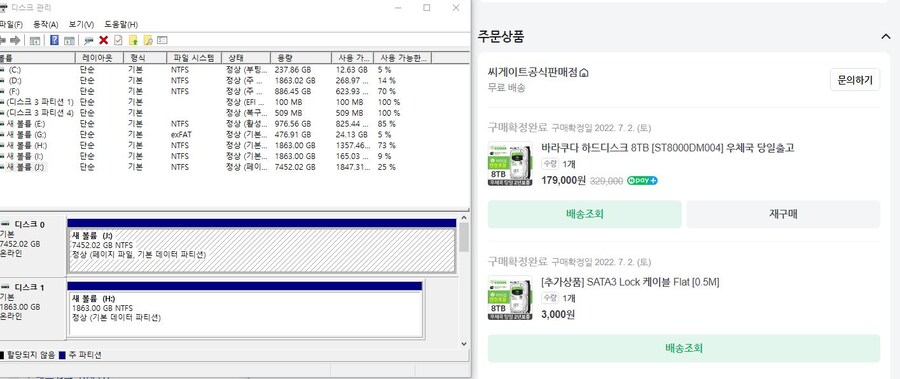Screen dimensions: 900x379
Task: Click the 7452.02 GB capacity cell
Action: click(x=295, y=167)
